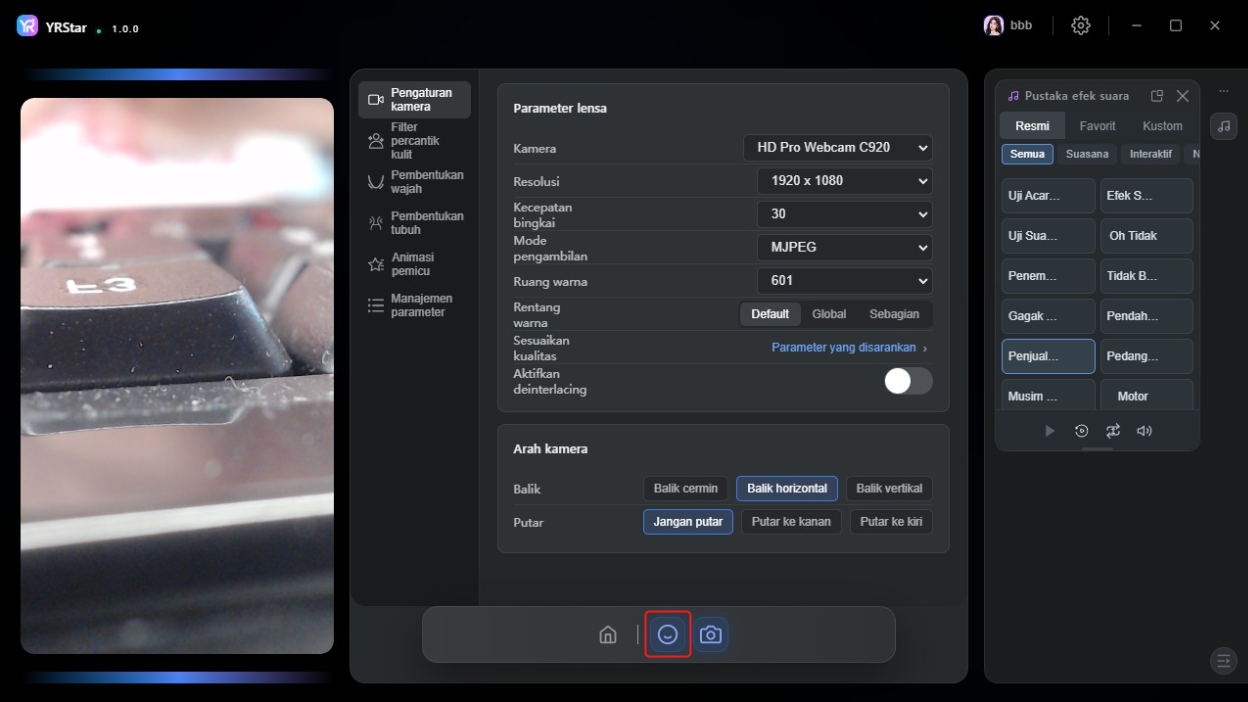Click the music note sidebar button

(x=1223, y=126)
